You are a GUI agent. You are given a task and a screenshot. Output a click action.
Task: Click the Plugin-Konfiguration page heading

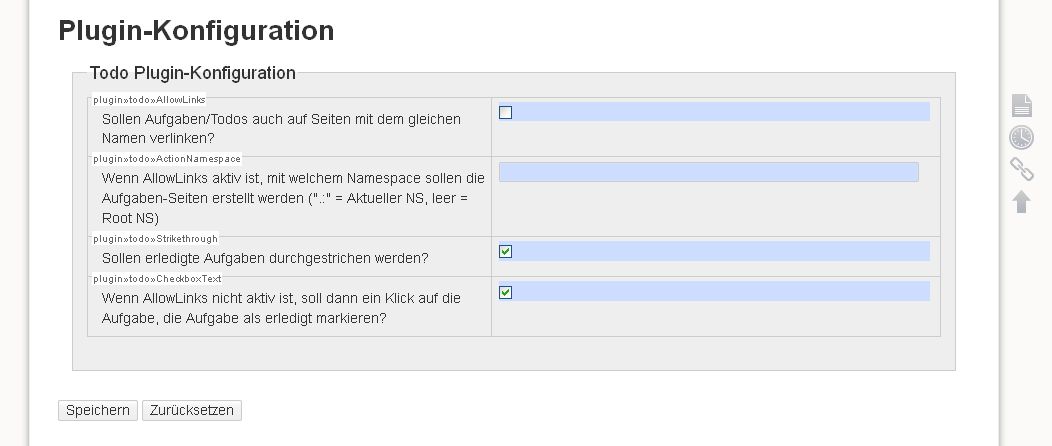click(196, 31)
